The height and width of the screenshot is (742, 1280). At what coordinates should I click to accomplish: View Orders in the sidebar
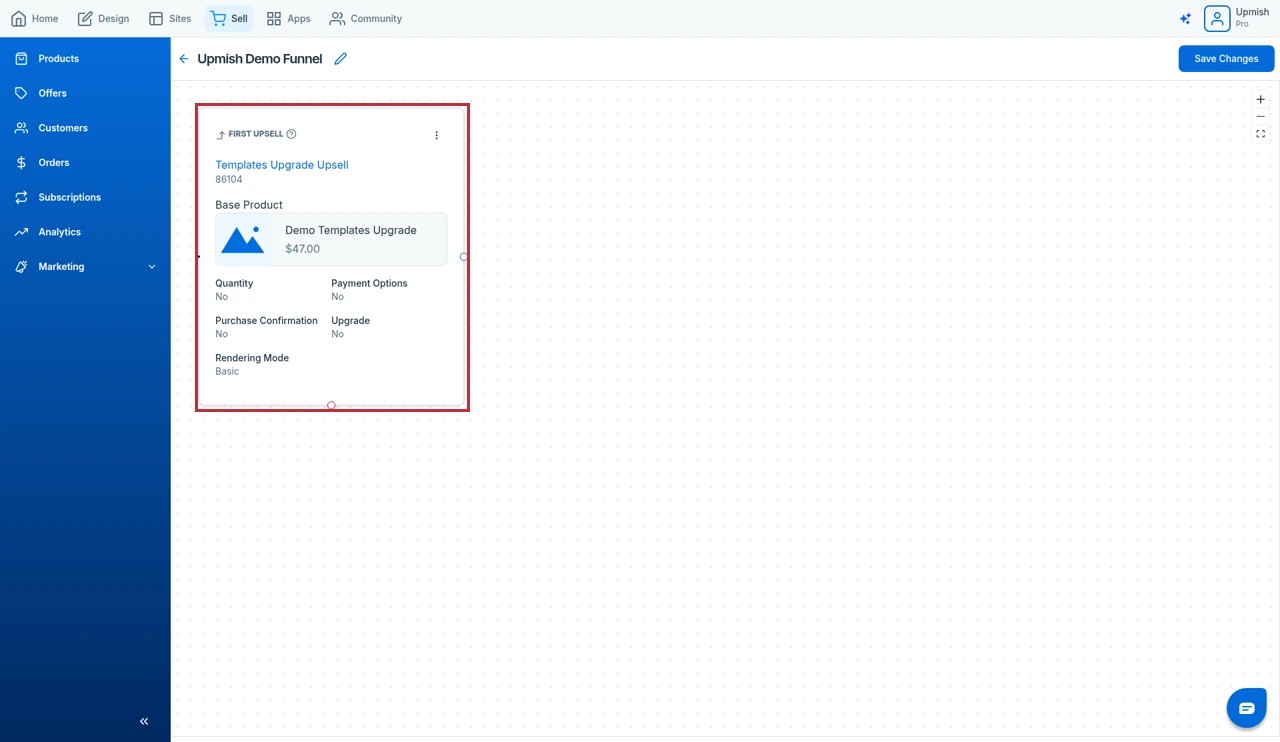point(85,163)
